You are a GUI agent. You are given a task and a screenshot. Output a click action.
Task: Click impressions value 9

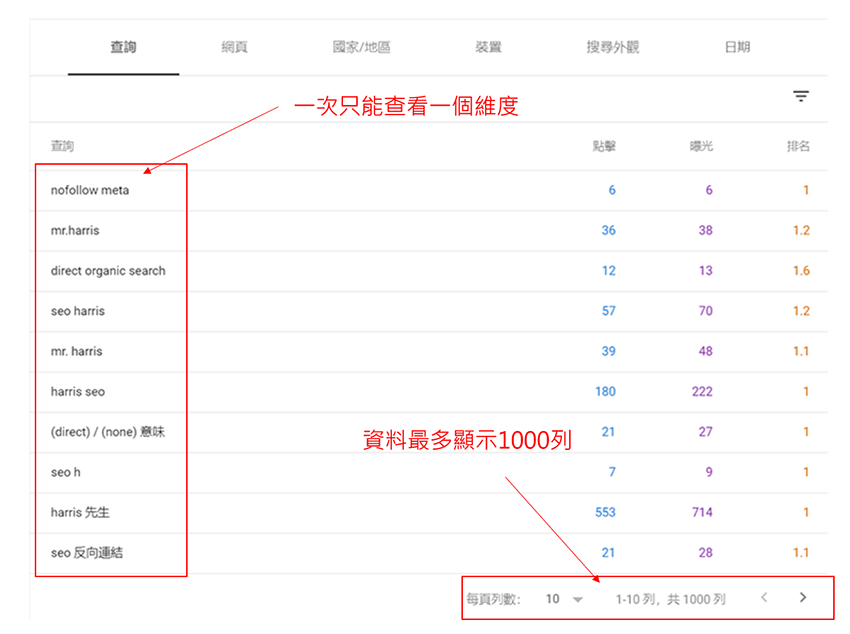click(709, 473)
